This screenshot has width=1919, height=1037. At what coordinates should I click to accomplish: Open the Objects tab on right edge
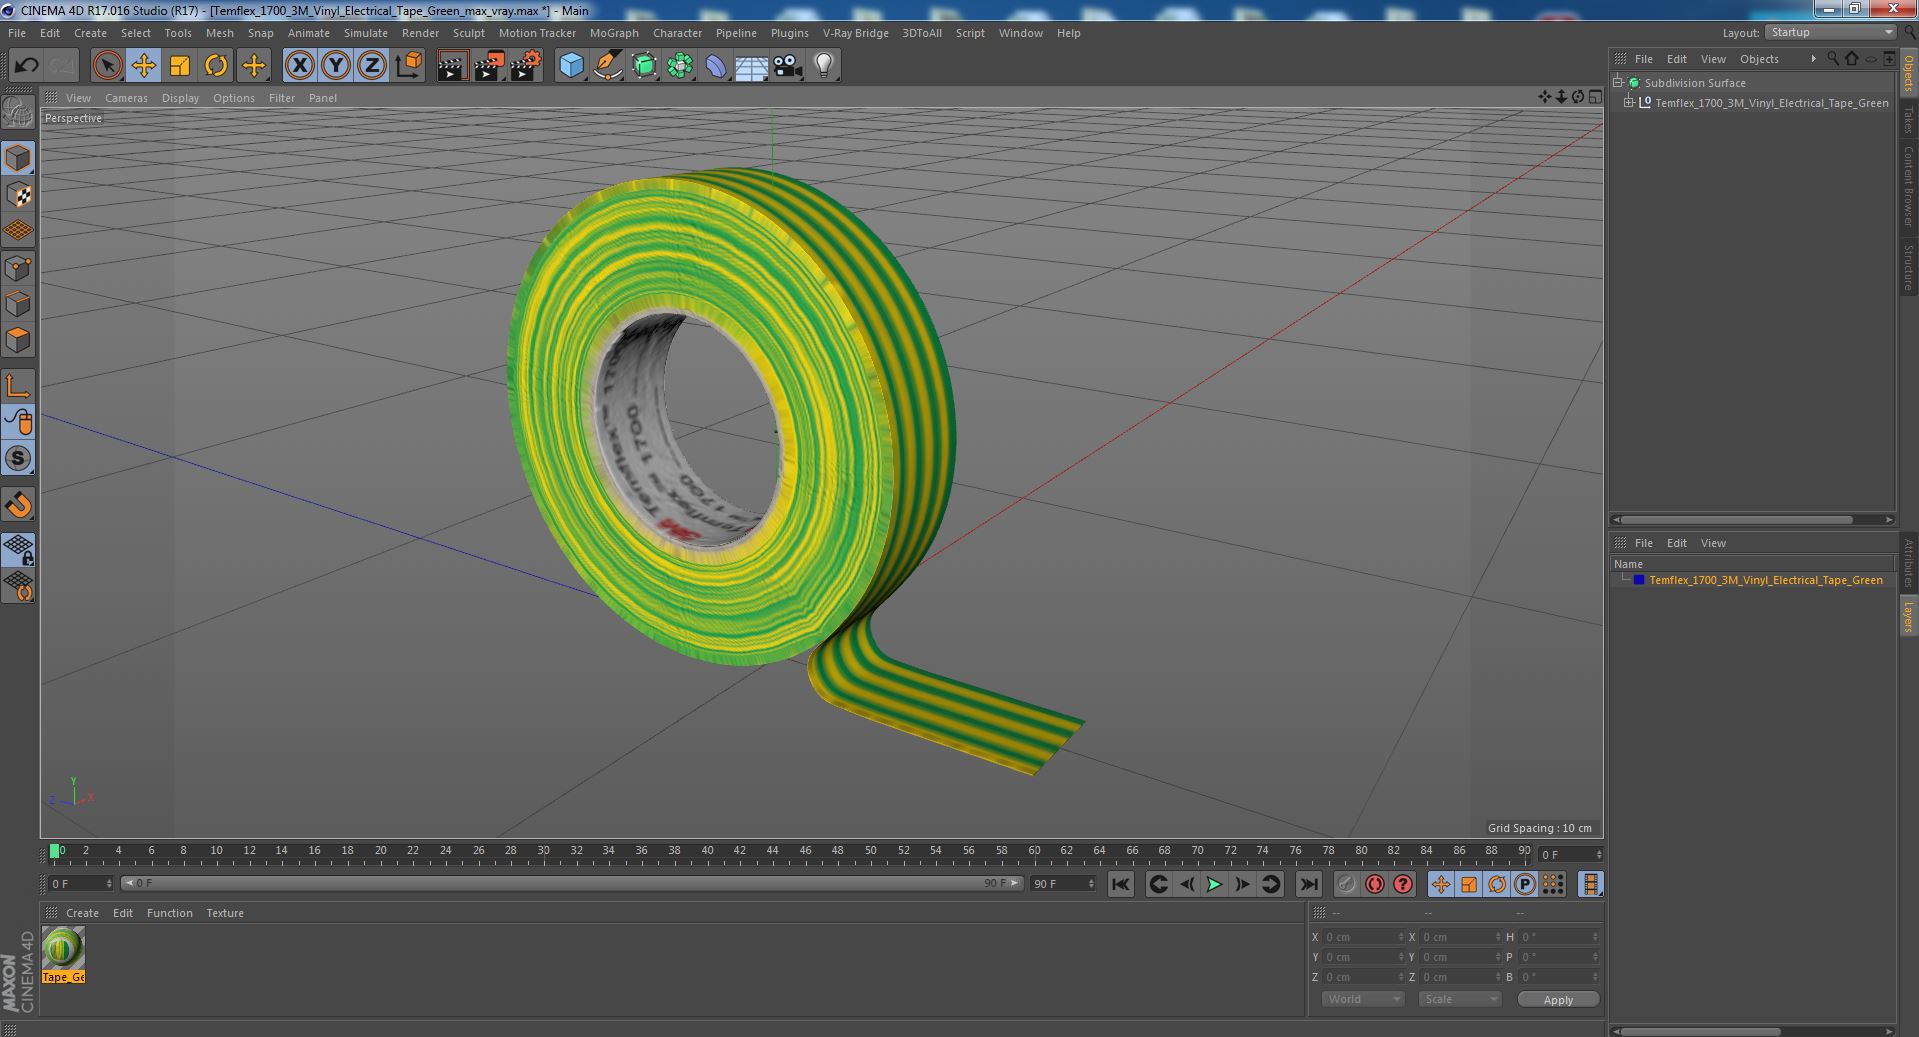[x=1909, y=72]
